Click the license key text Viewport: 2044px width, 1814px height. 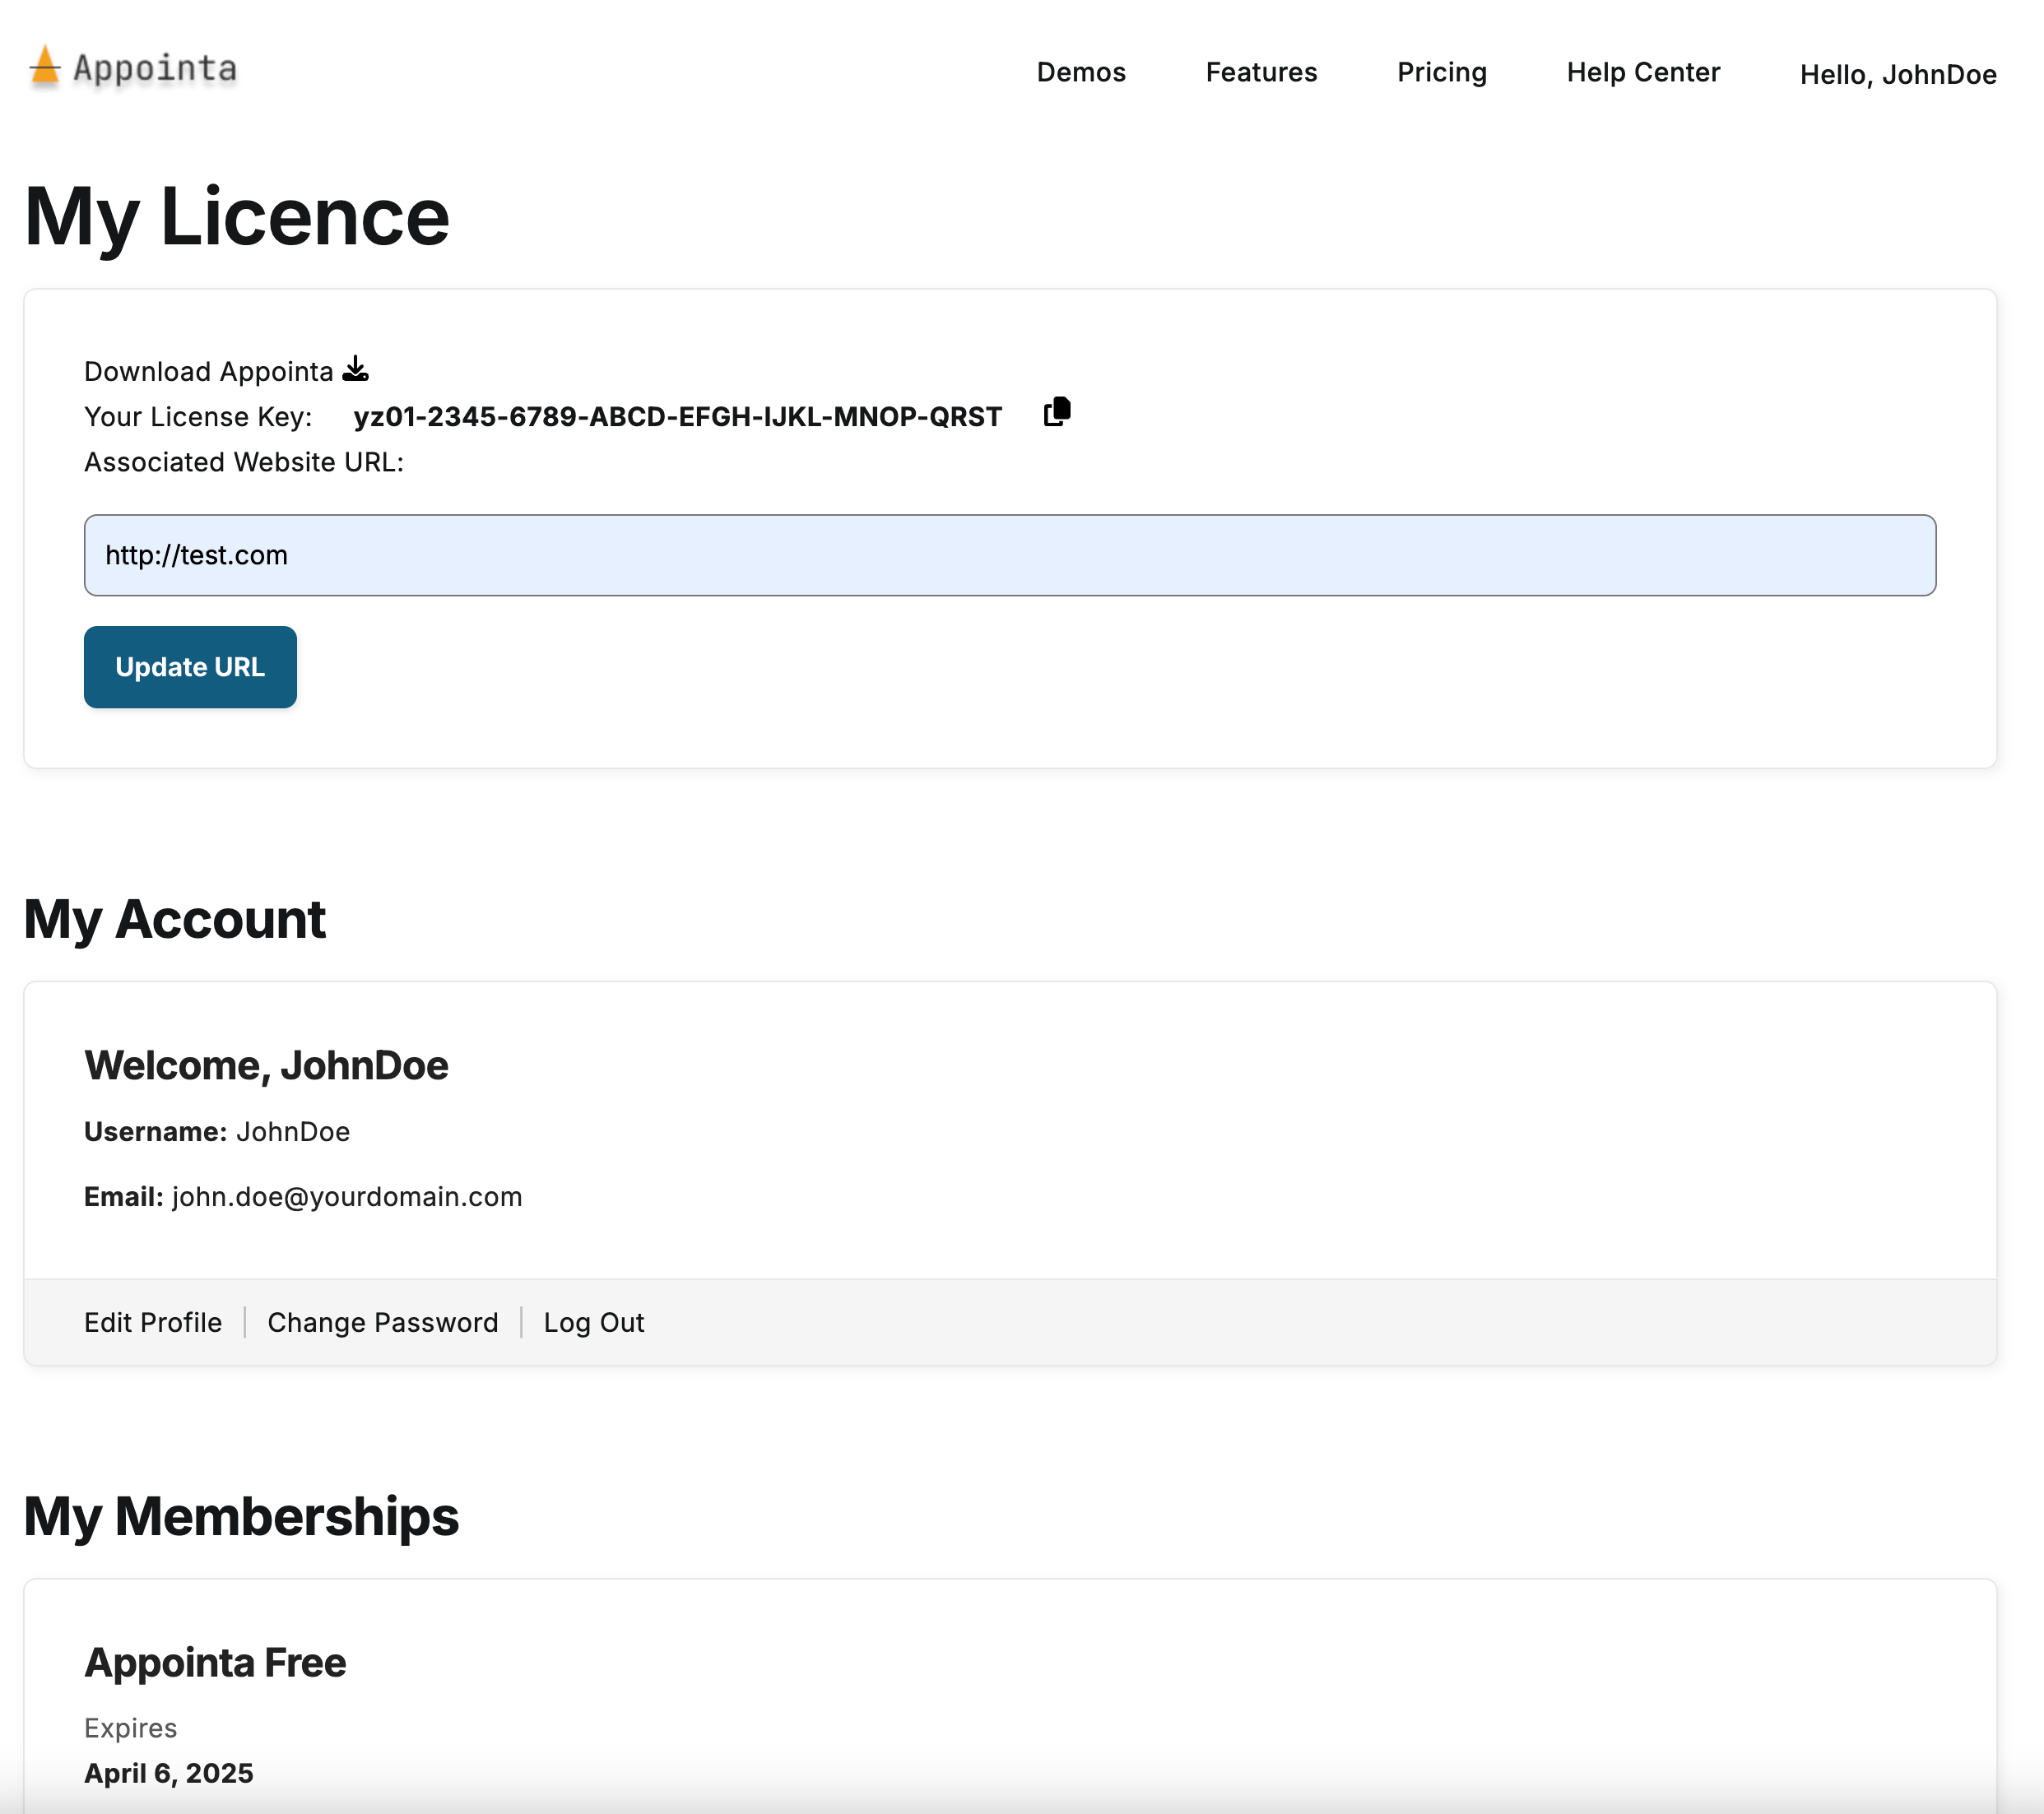pyautogui.click(x=677, y=417)
